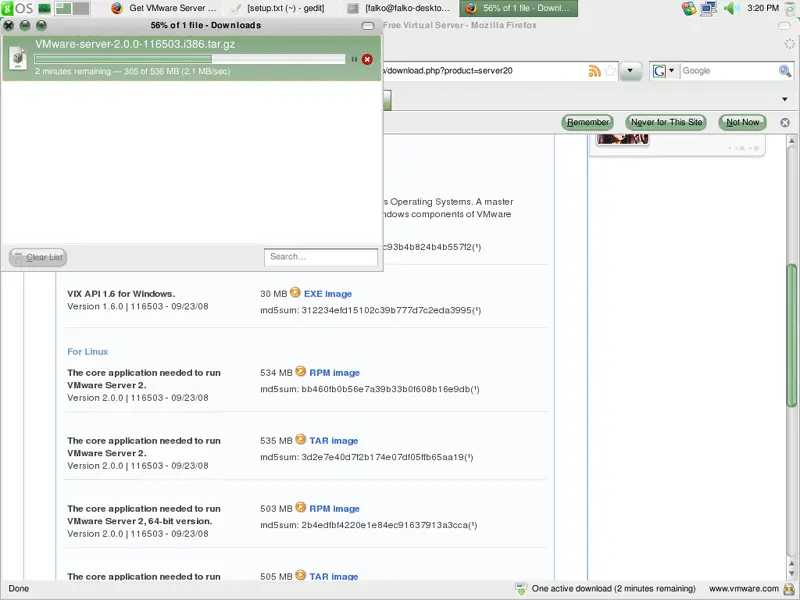The width and height of the screenshot is (800, 600).
Task: Close the password notification bar
Action: (785, 122)
